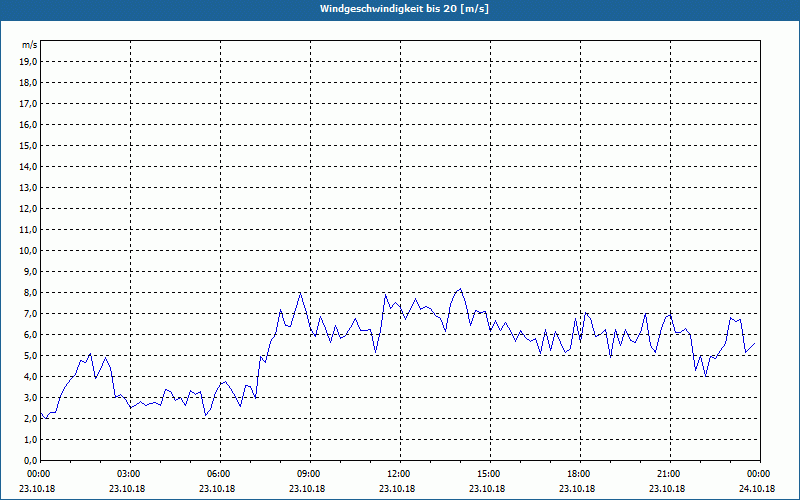Pick the 23.10.18 date under 18:00
800x500 pixels.
[x=577, y=488]
